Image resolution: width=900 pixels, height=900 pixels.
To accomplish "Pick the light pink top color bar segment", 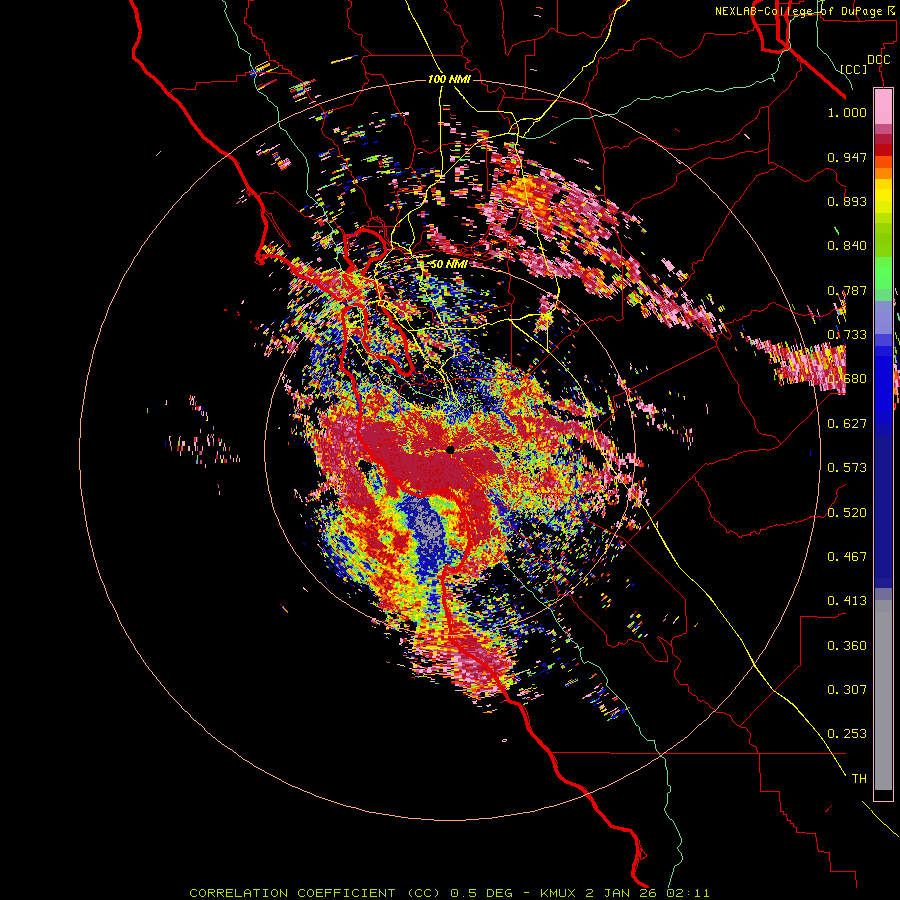I will pyautogui.click(x=883, y=106).
